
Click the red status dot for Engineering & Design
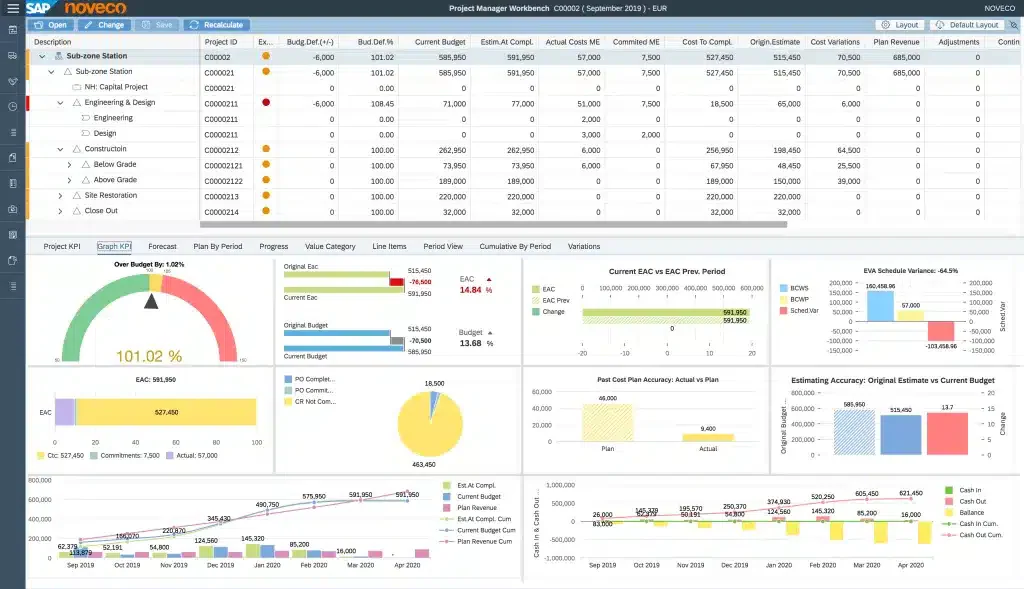[x=266, y=103]
